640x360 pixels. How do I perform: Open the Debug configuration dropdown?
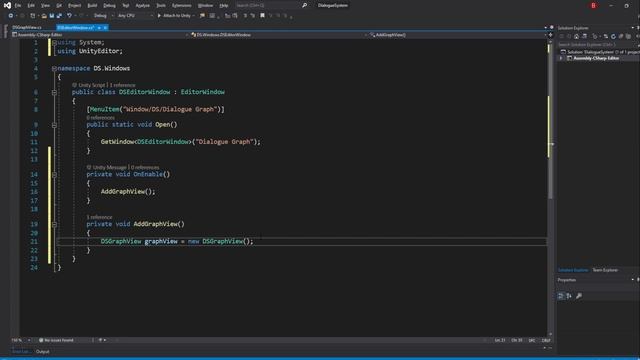[103, 16]
